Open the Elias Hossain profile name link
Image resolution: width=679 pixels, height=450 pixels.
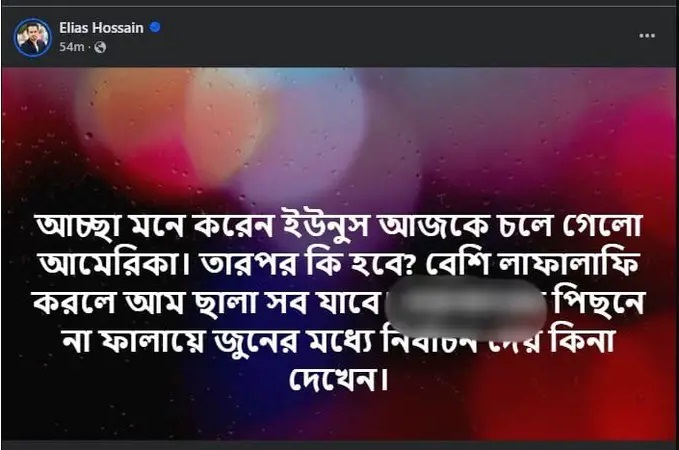click(101, 28)
